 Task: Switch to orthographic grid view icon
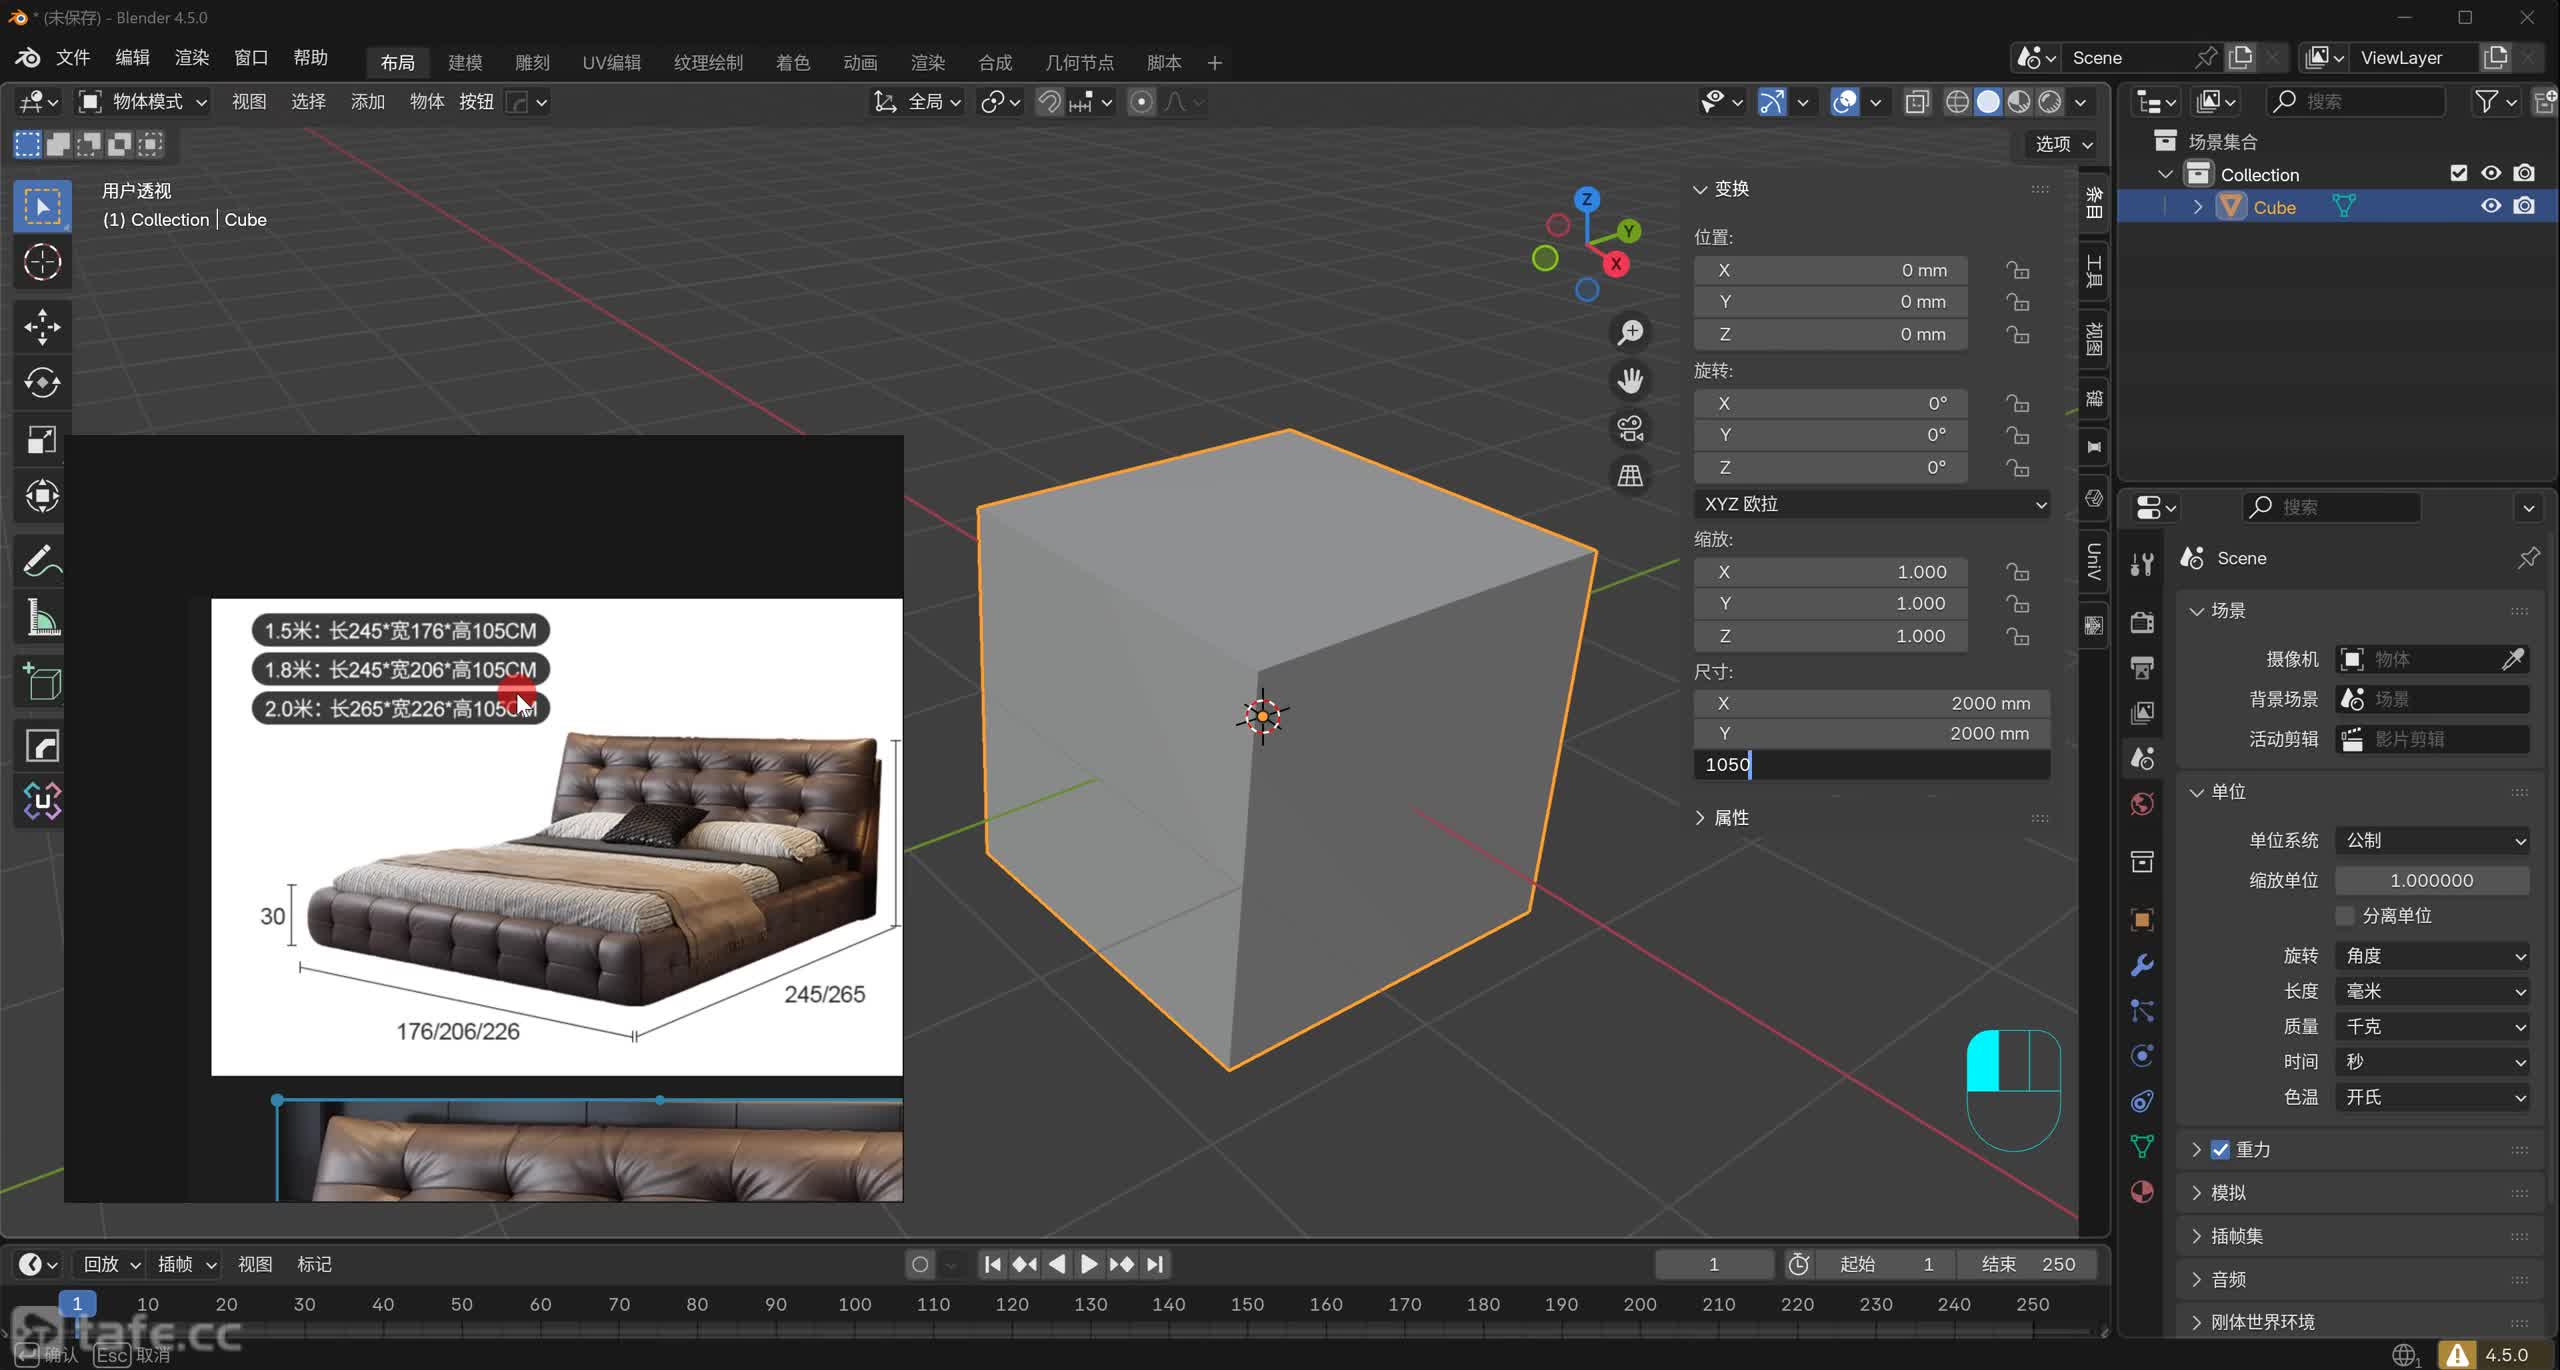point(1630,476)
